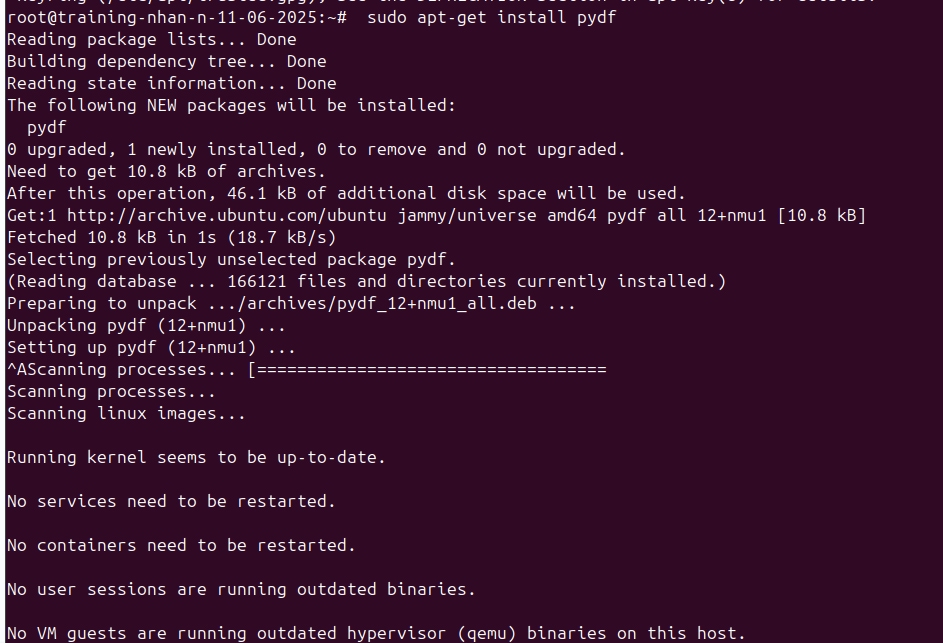Click the indented pydf package name

pos(47,128)
